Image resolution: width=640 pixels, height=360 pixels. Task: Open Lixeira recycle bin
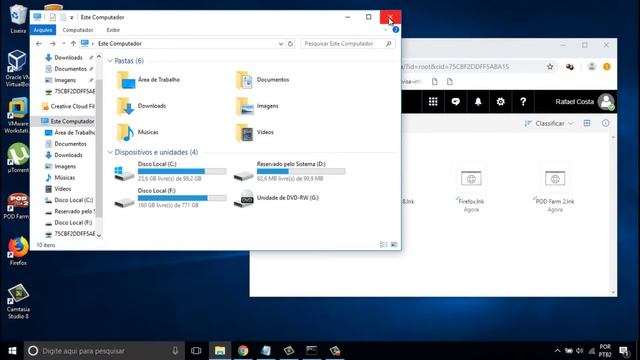18,19
